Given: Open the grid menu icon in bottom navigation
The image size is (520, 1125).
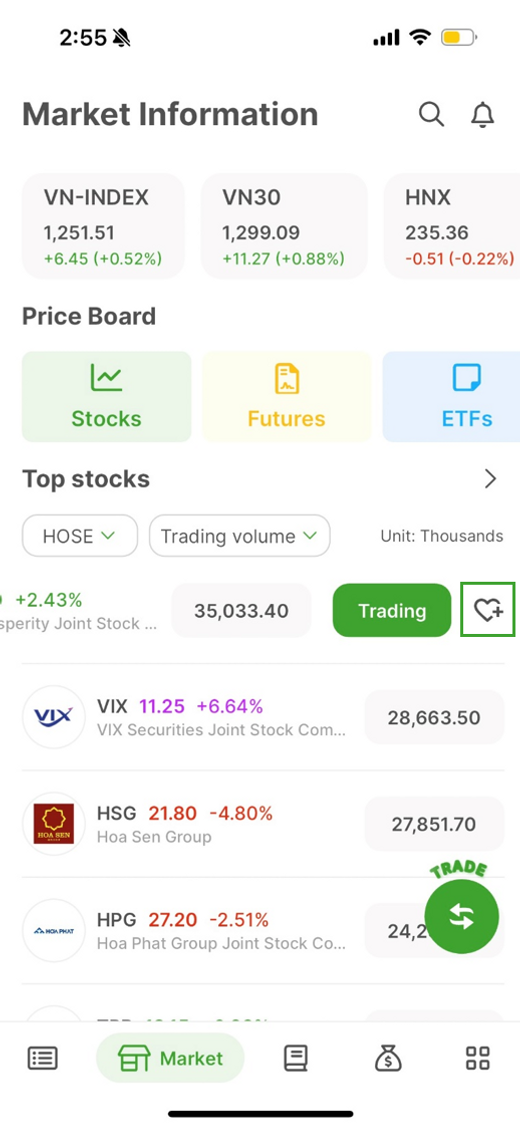Looking at the screenshot, I should pos(478,1058).
